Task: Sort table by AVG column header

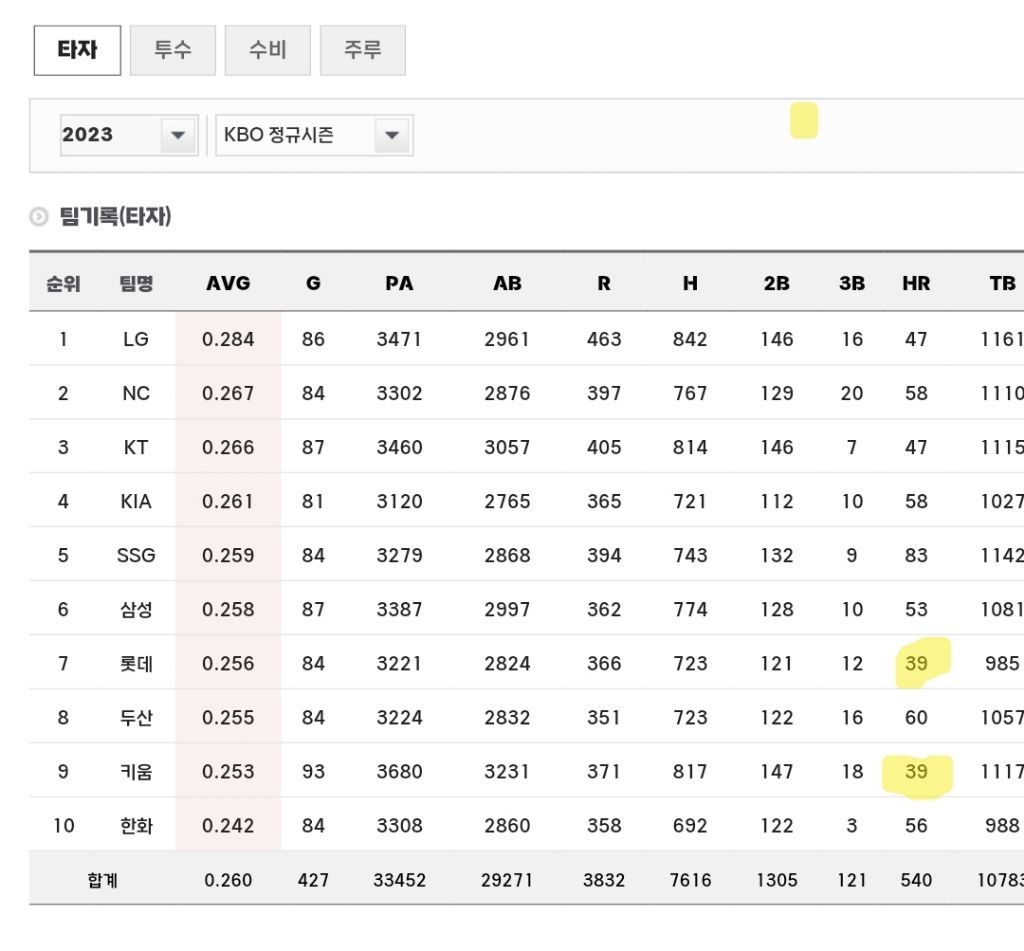Action: pos(228,283)
